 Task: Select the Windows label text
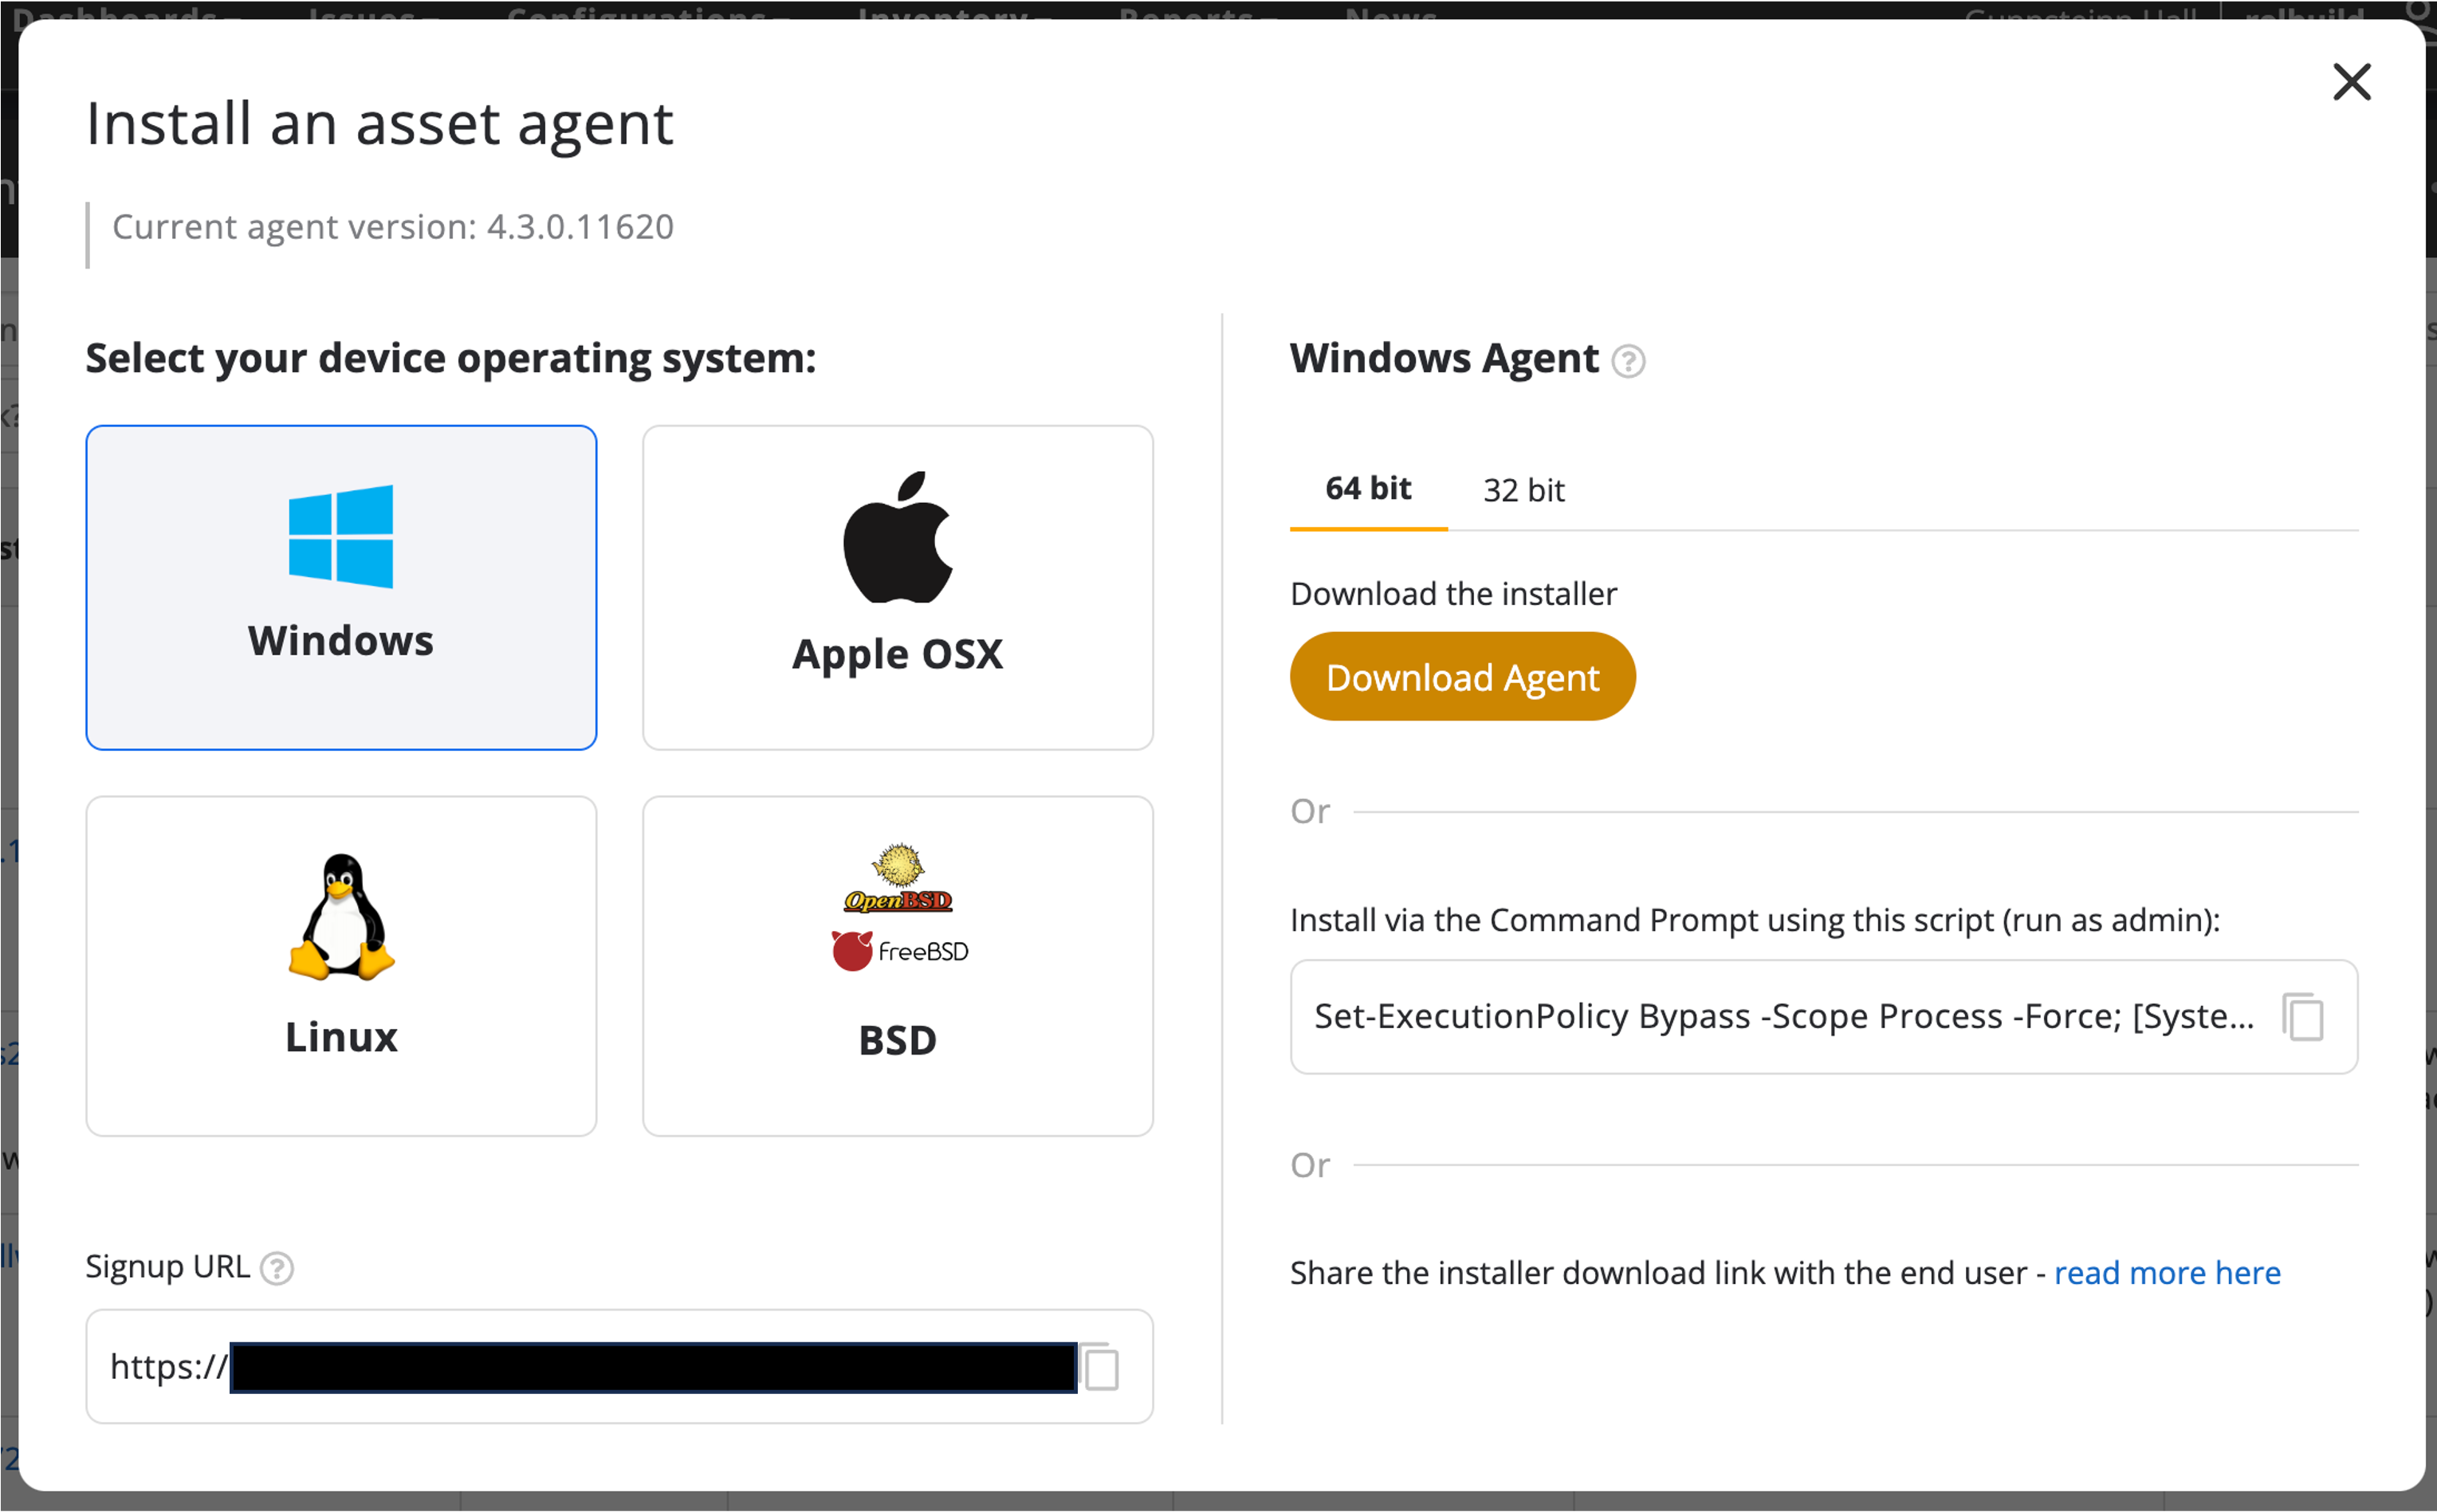click(x=341, y=641)
